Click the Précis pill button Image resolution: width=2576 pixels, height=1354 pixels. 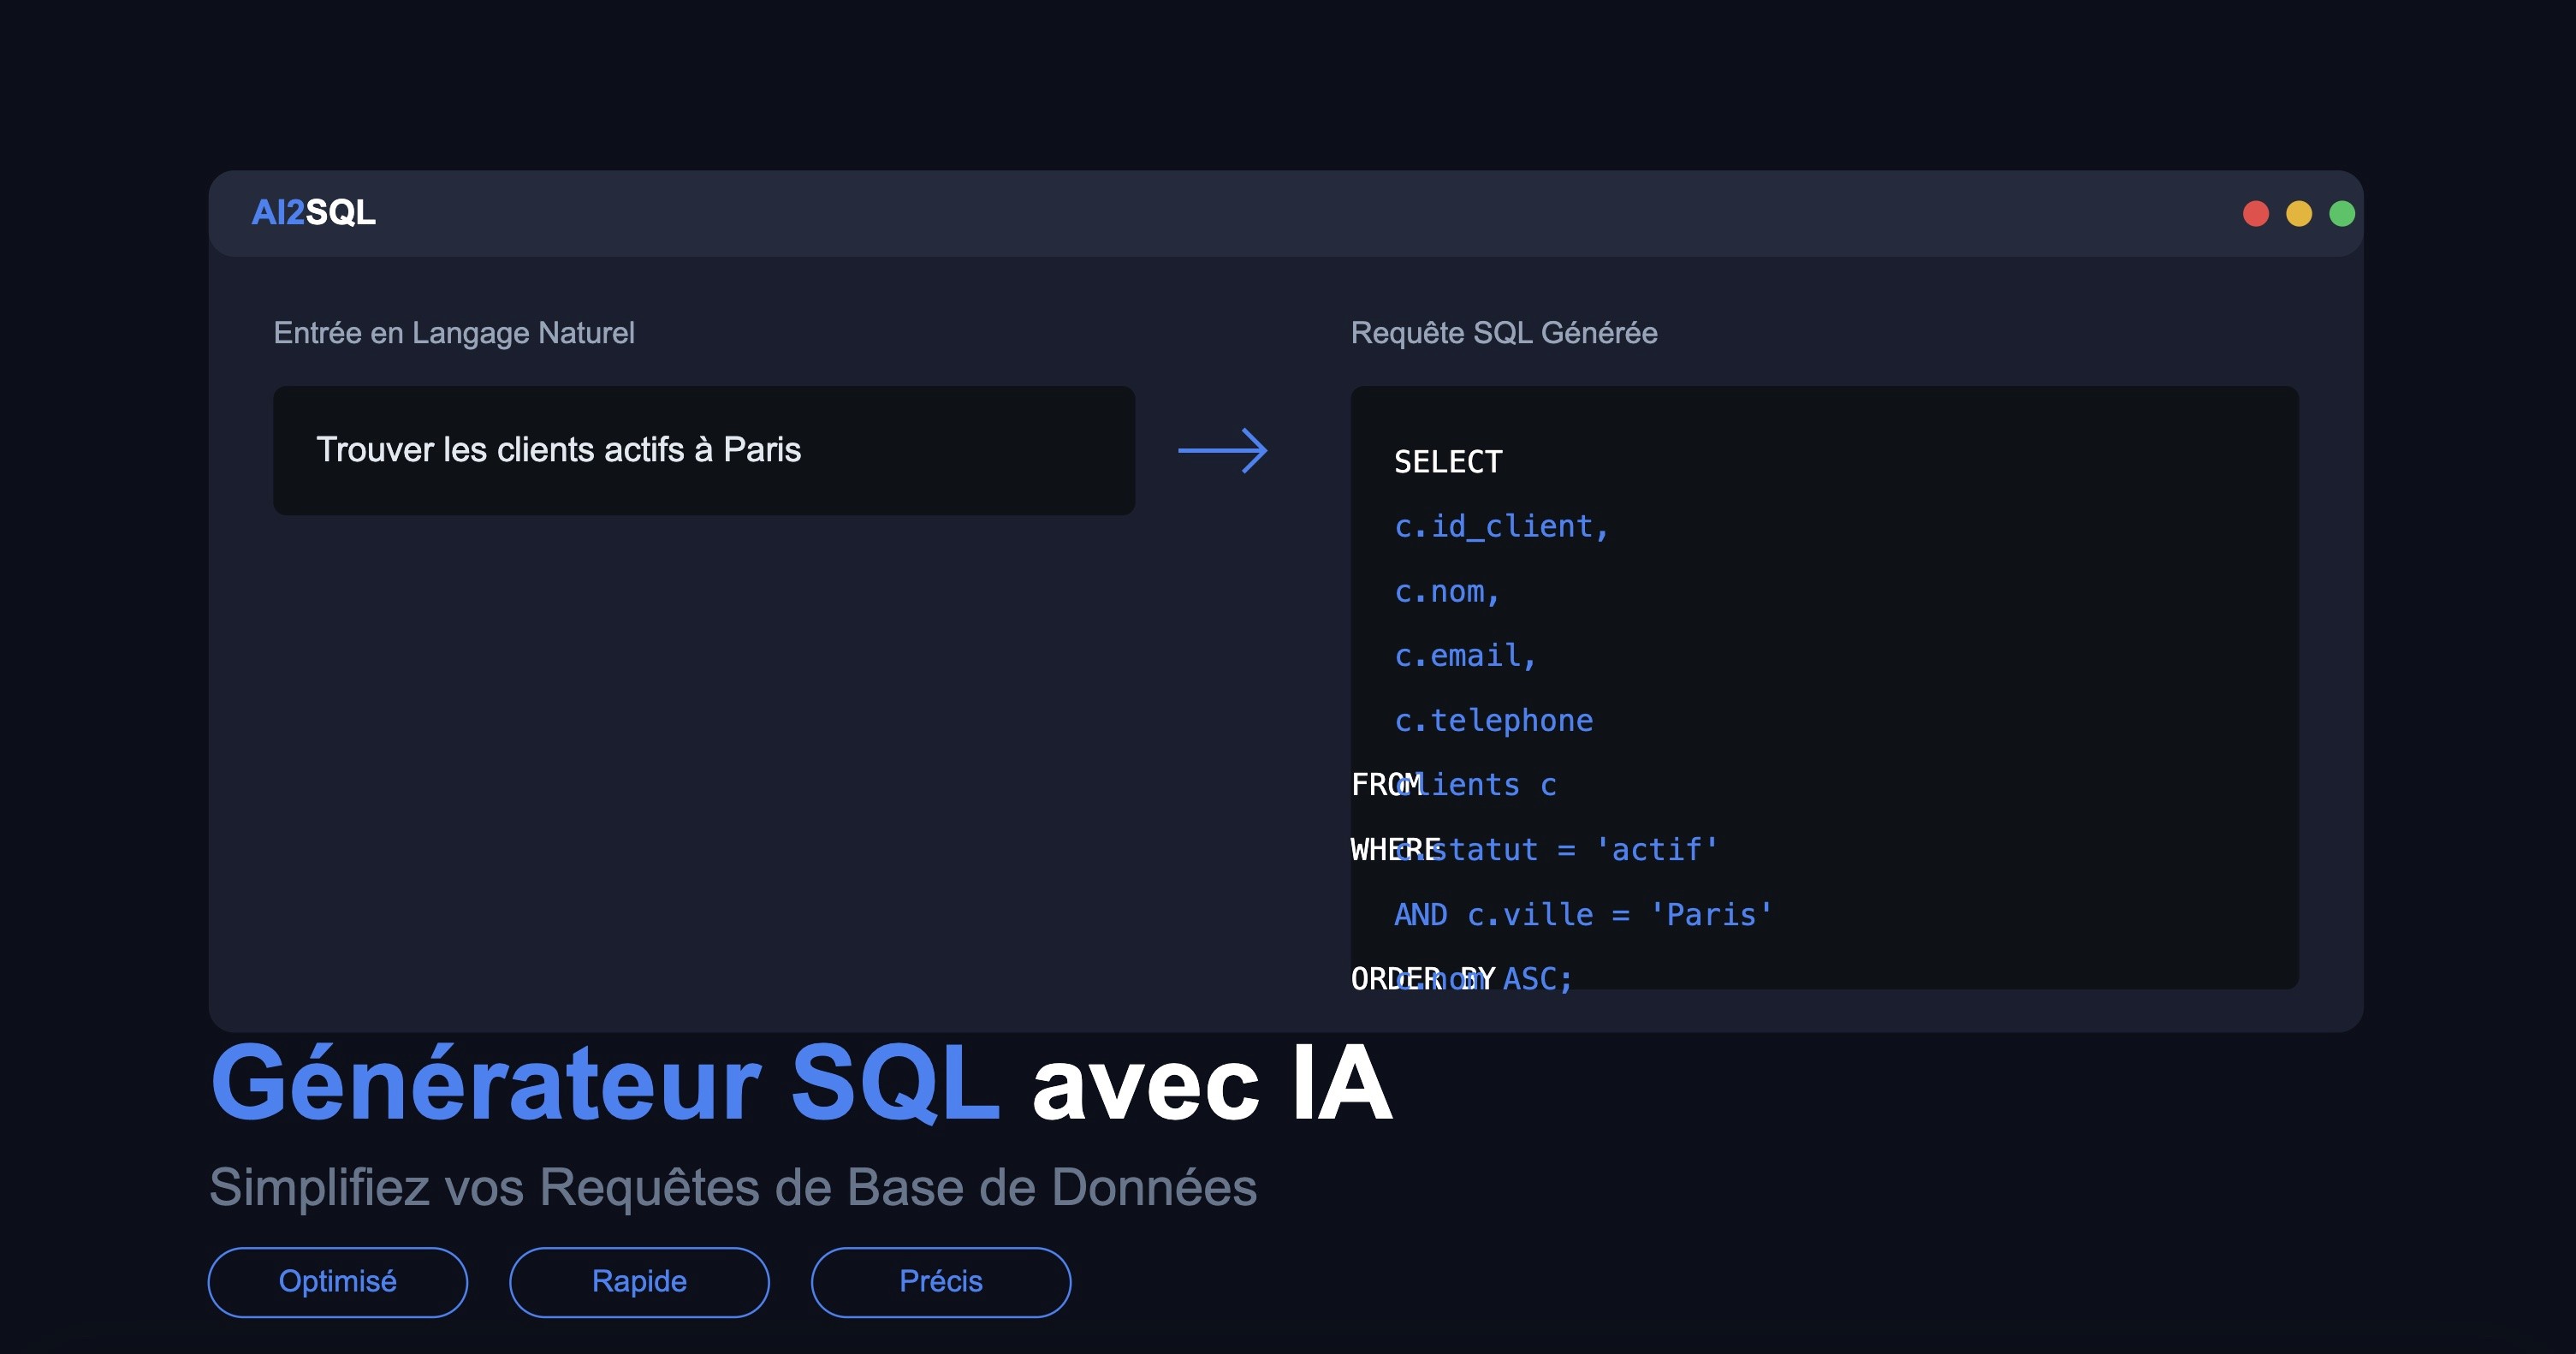[941, 1281]
